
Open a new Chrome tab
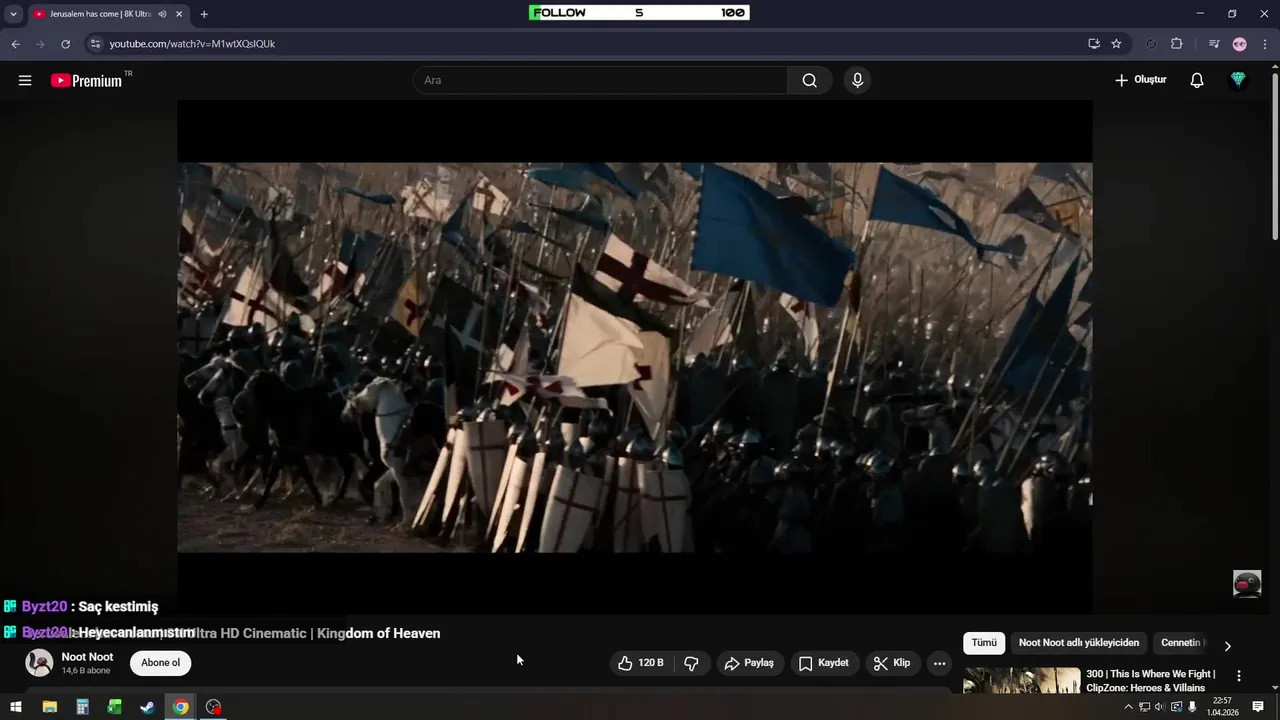(x=204, y=14)
